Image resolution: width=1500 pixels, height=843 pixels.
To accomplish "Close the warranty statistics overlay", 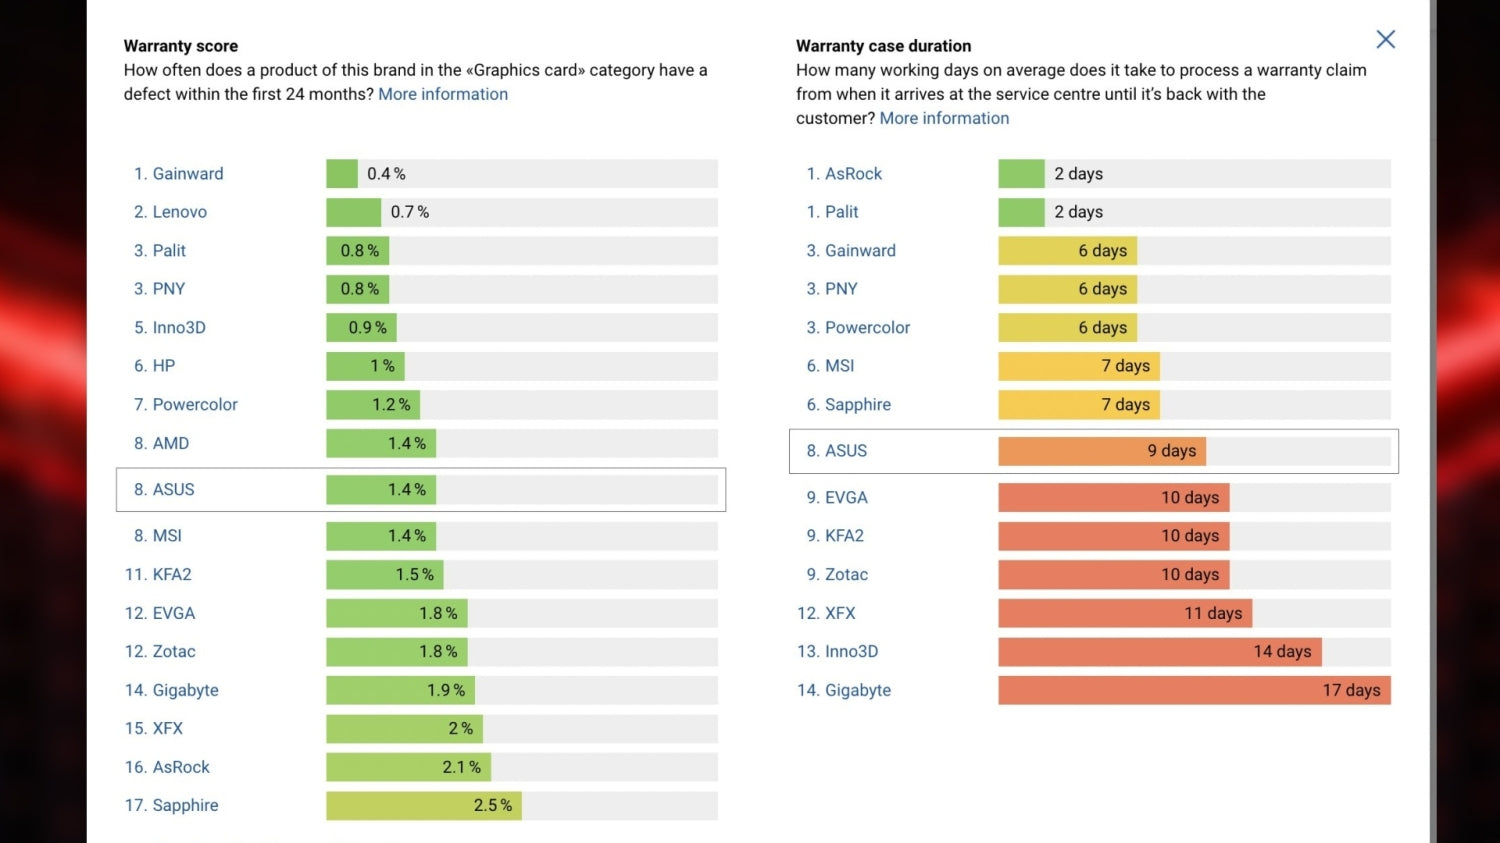I will click(1385, 40).
